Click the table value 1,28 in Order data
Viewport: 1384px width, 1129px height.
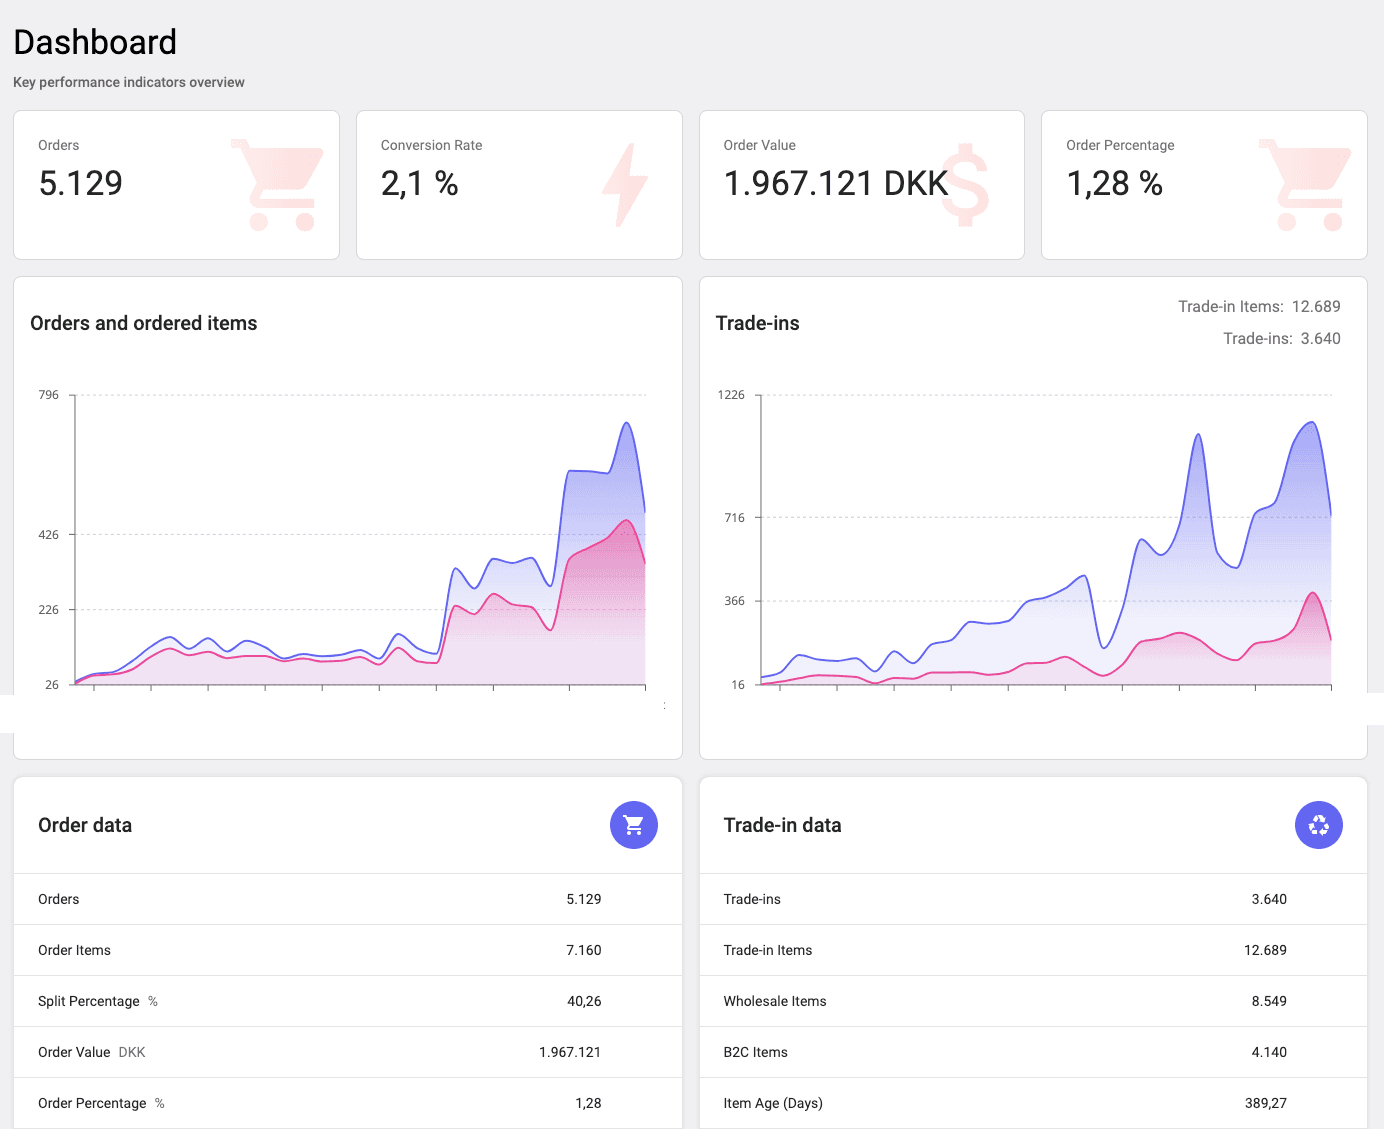[x=588, y=1103]
